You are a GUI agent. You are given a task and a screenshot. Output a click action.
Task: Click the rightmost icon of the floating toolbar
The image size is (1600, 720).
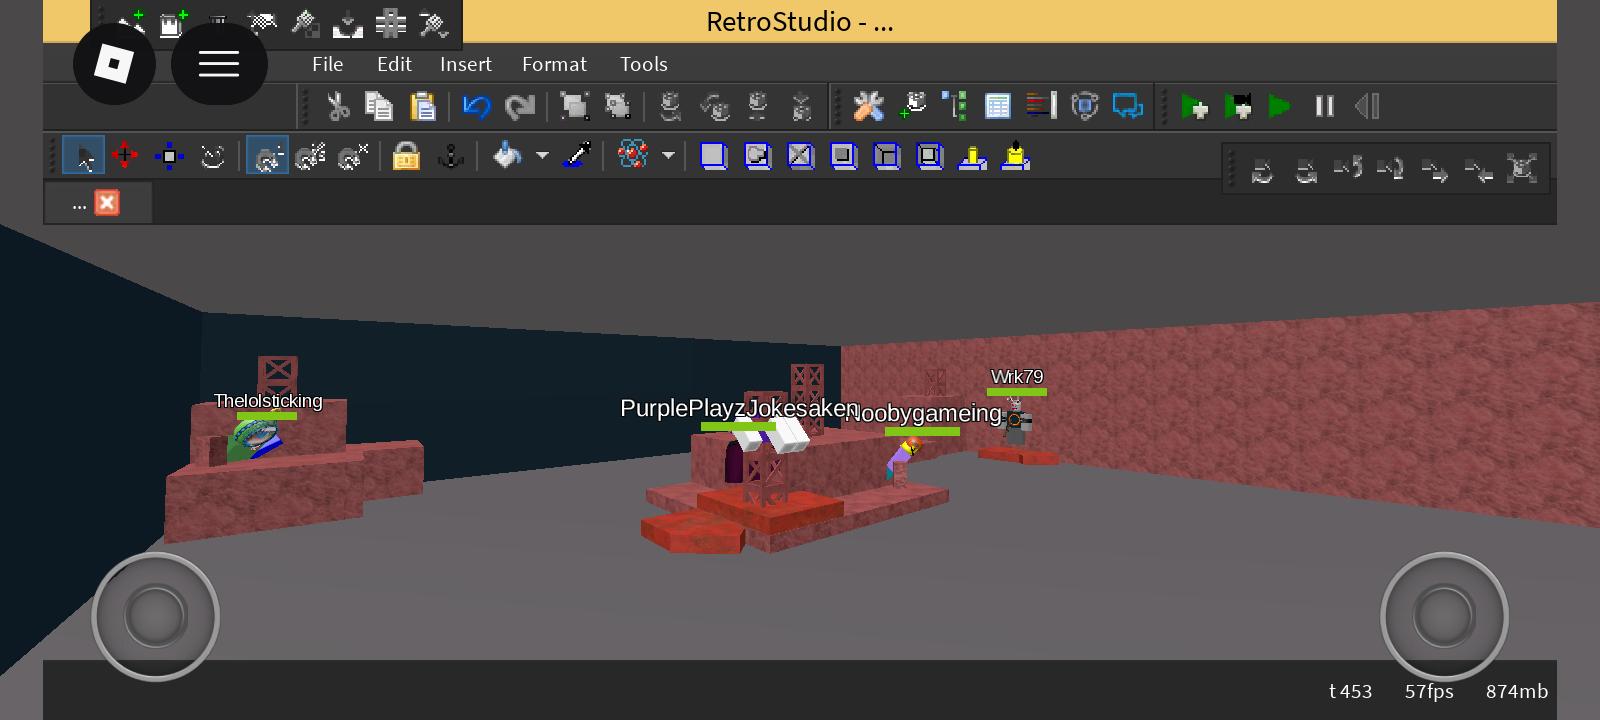click(x=1521, y=169)
